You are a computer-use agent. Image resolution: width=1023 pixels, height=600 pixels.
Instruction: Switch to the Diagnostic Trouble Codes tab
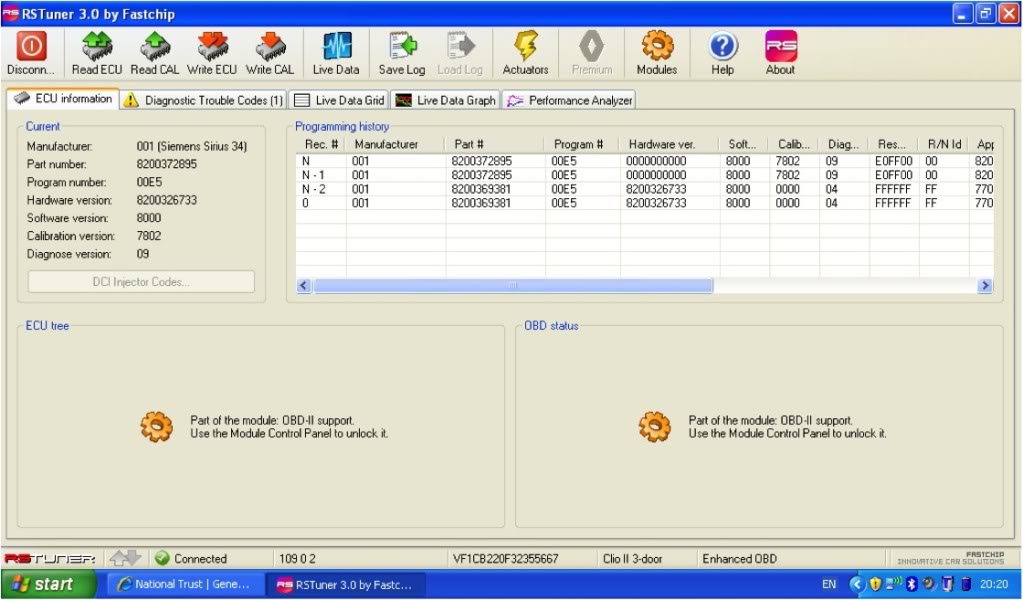(x=210, y=99)
